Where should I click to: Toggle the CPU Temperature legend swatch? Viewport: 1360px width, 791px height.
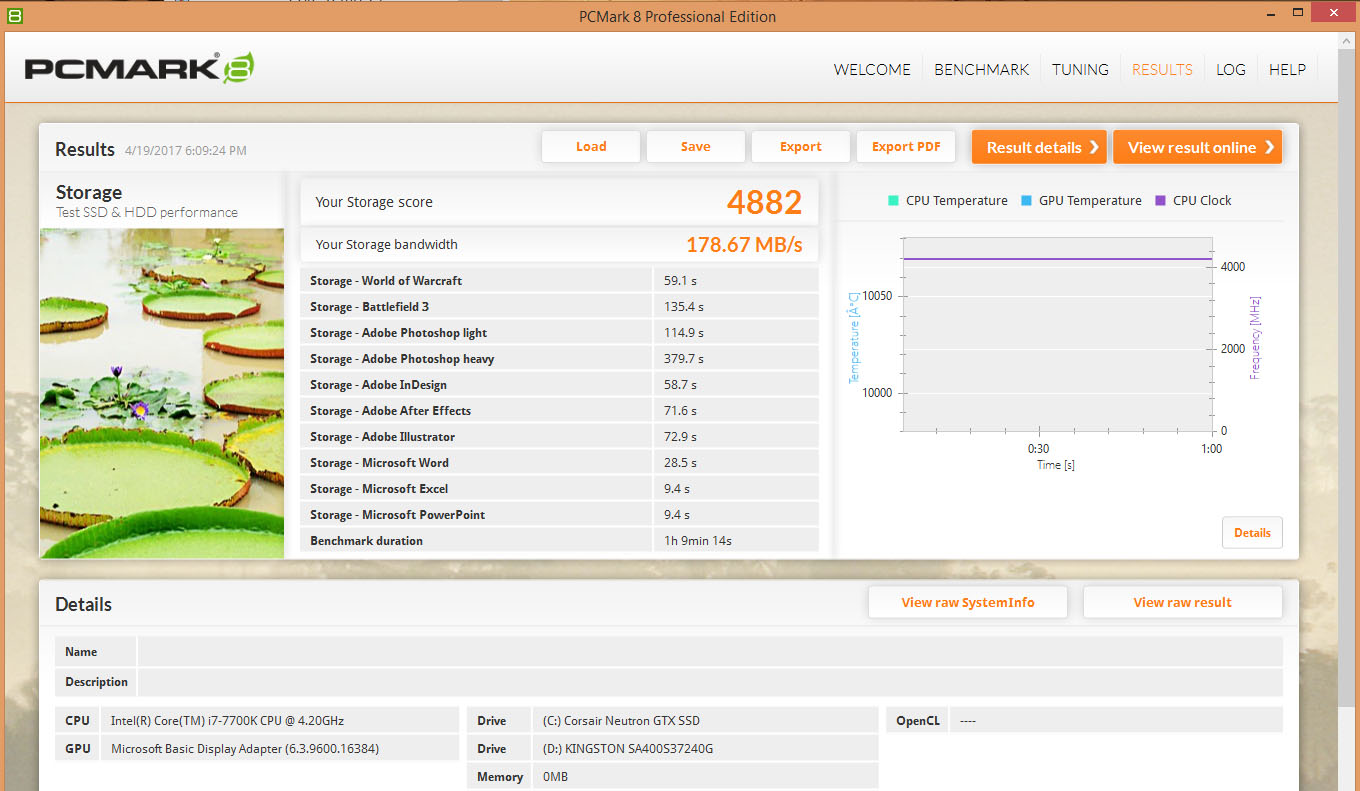point(893,200)
